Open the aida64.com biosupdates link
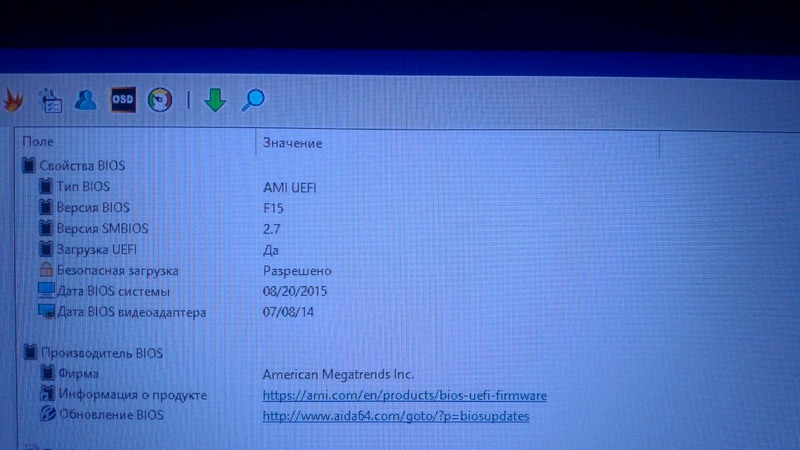The width and height of the screenshot is (800, 450). click(396, 415)
